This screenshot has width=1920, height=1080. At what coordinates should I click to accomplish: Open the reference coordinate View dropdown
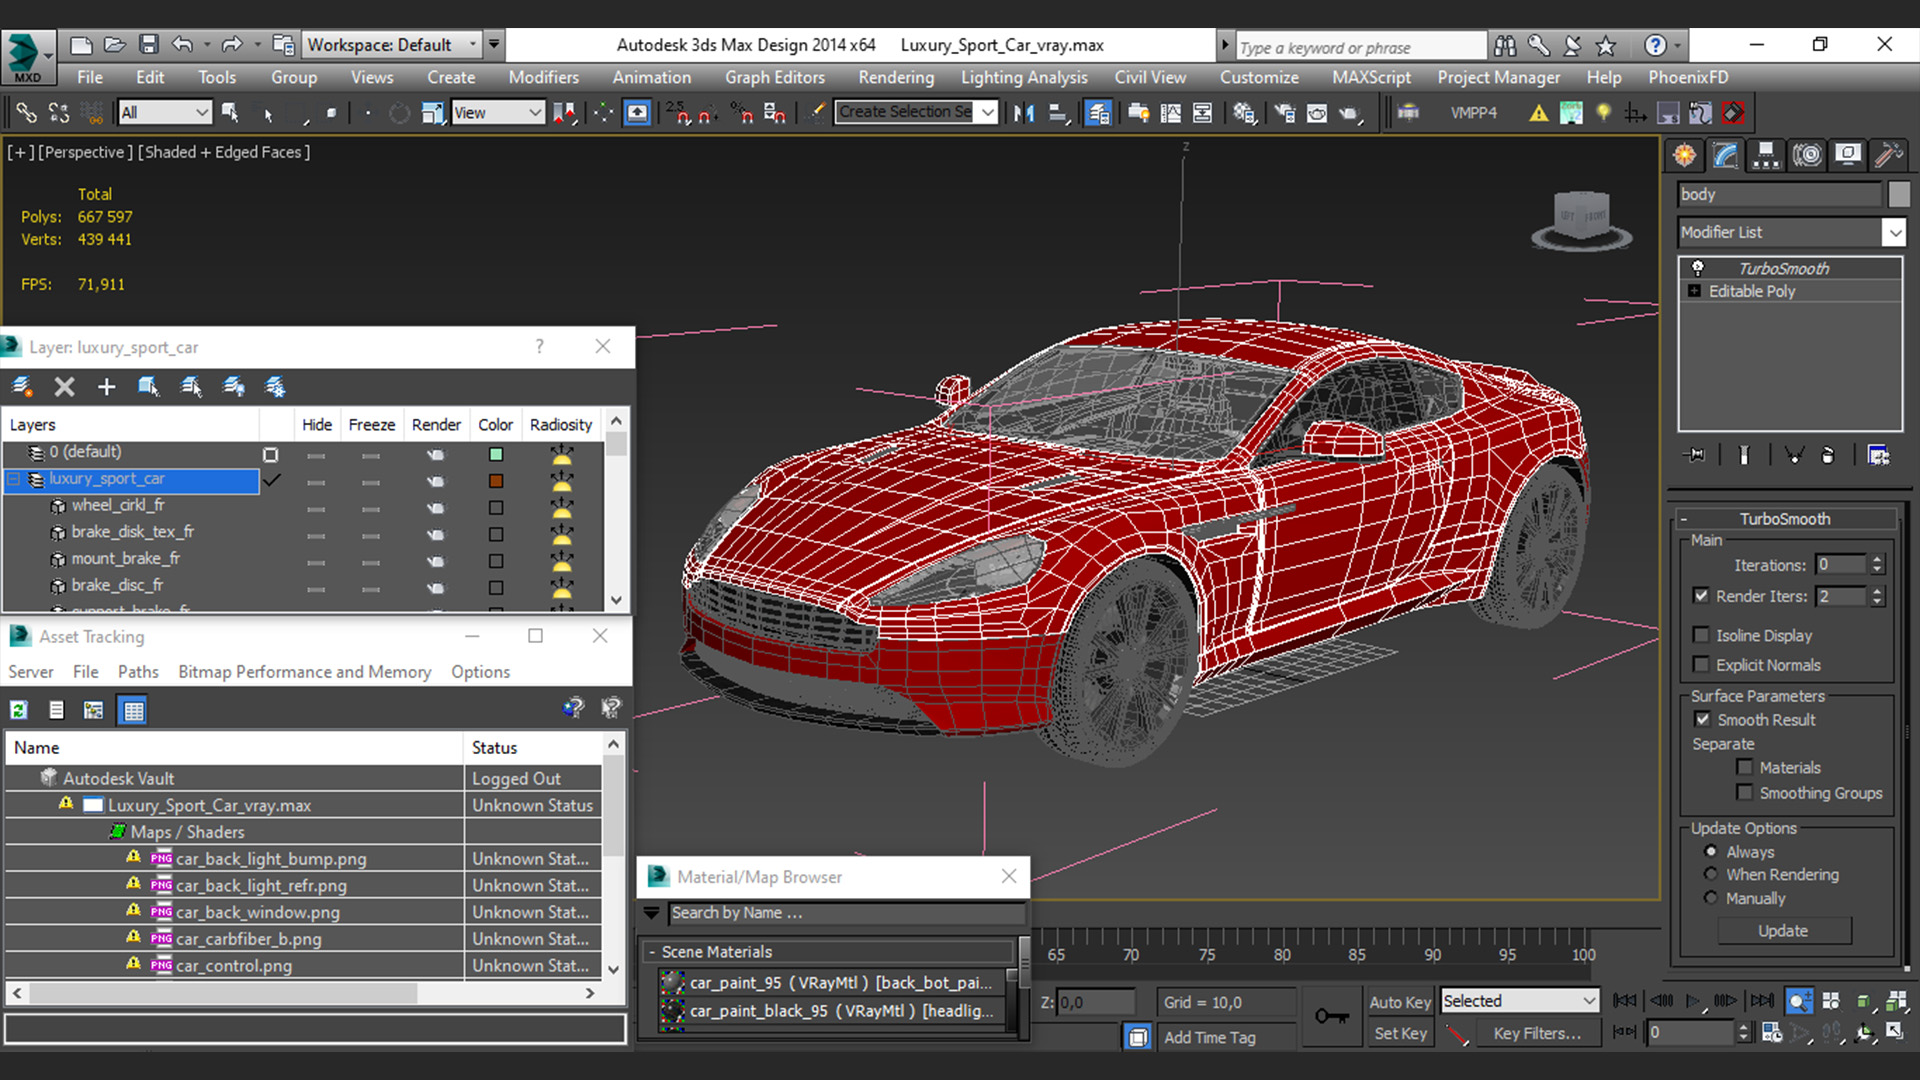coord(497,113)
